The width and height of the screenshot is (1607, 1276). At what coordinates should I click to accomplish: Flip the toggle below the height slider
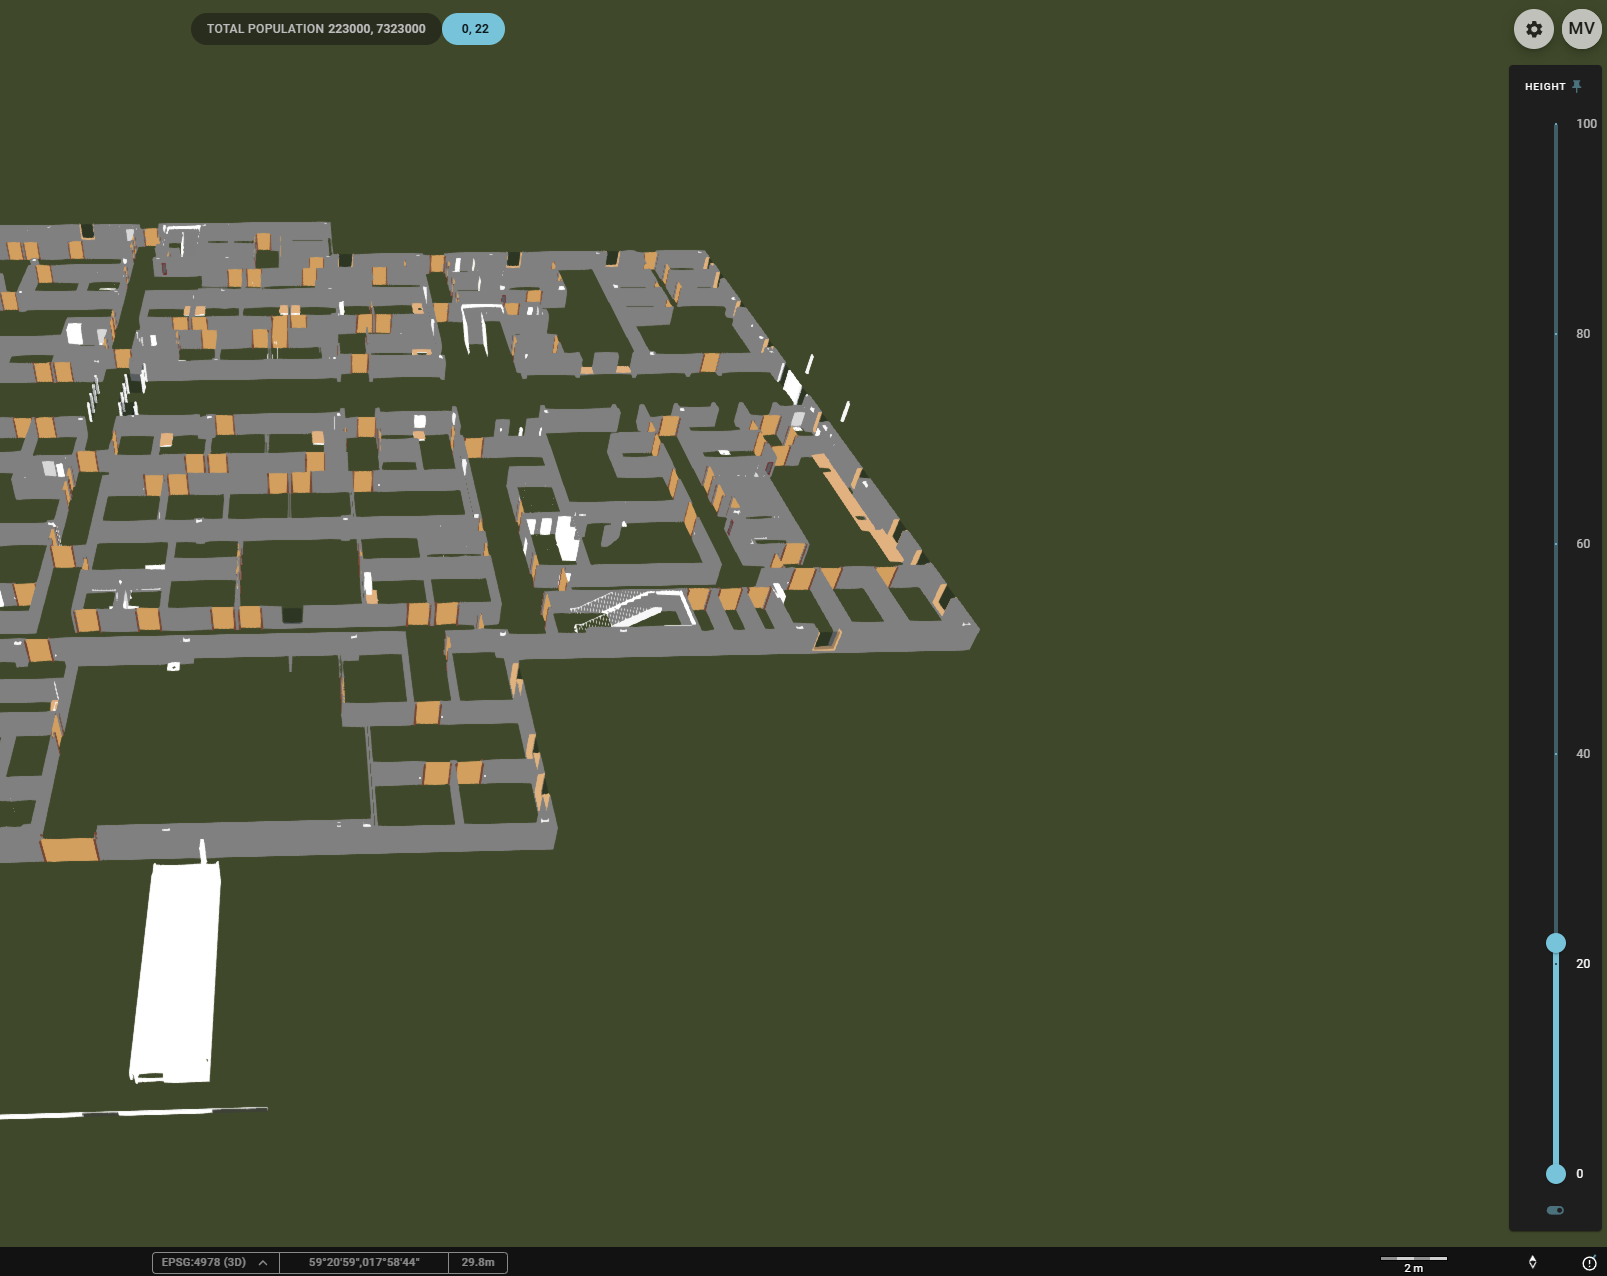click(1557, 1208)
